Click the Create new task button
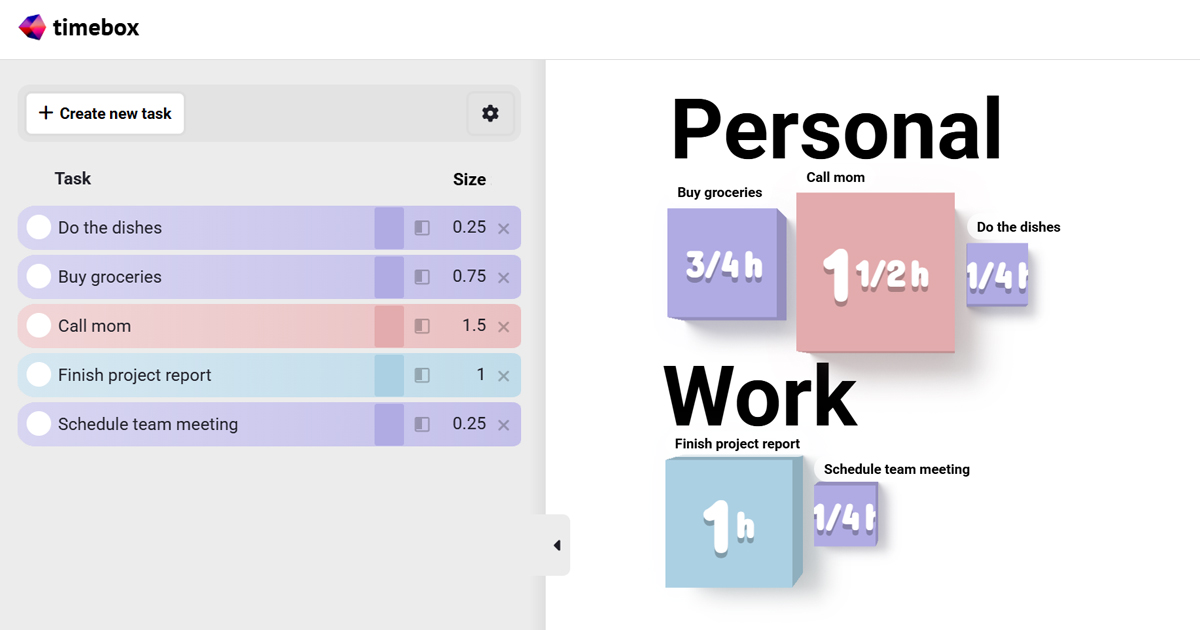Viewport: 1200px width, 630px height. [x=103, y=113]
